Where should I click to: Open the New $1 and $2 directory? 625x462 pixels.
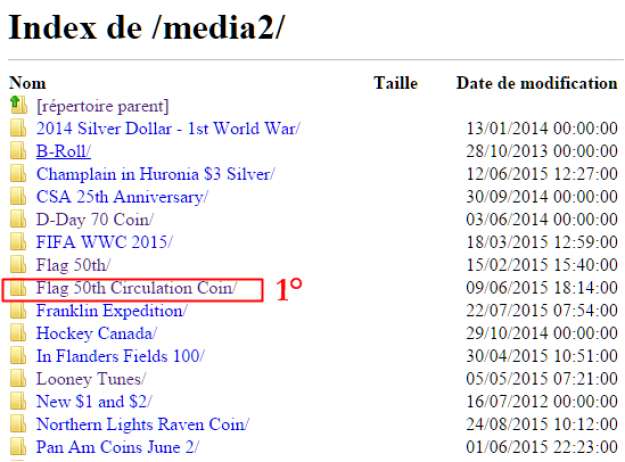(x=94, y=401)
